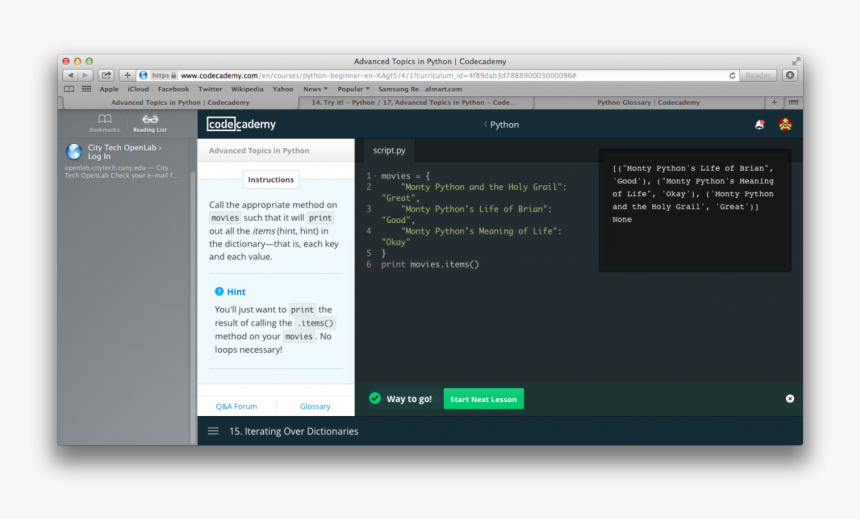Toggle Safari Reader mode
The width and height of the screenshot is (860, 519).
tap(758, 75)
